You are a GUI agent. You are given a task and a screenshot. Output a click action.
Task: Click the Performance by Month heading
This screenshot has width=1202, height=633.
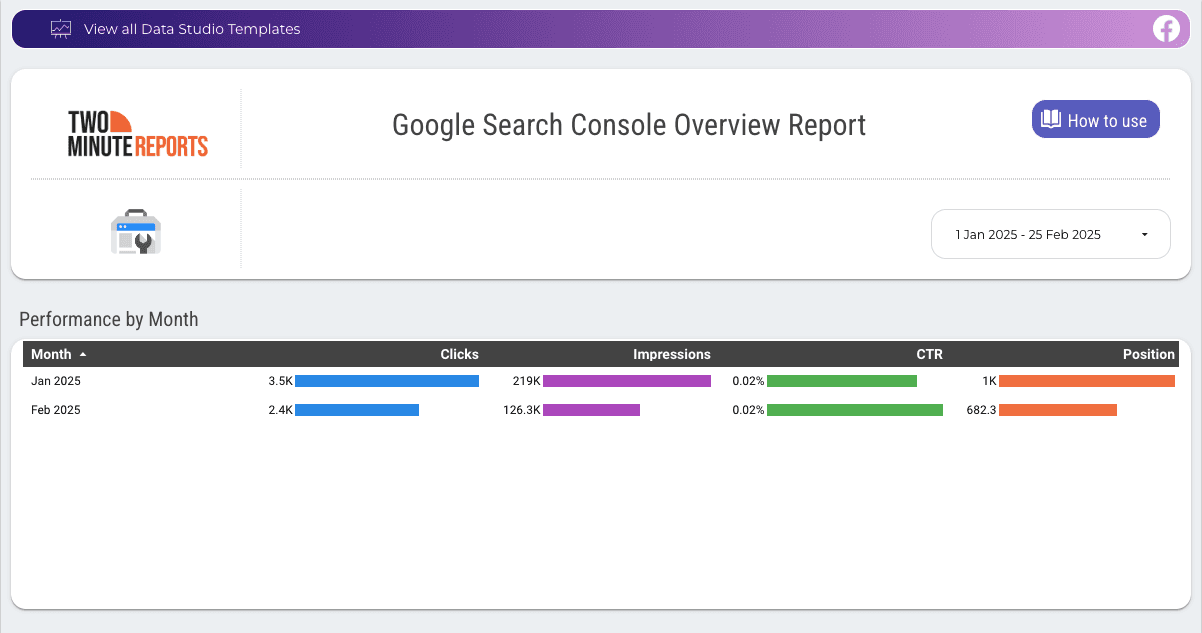tap(109, 320)
